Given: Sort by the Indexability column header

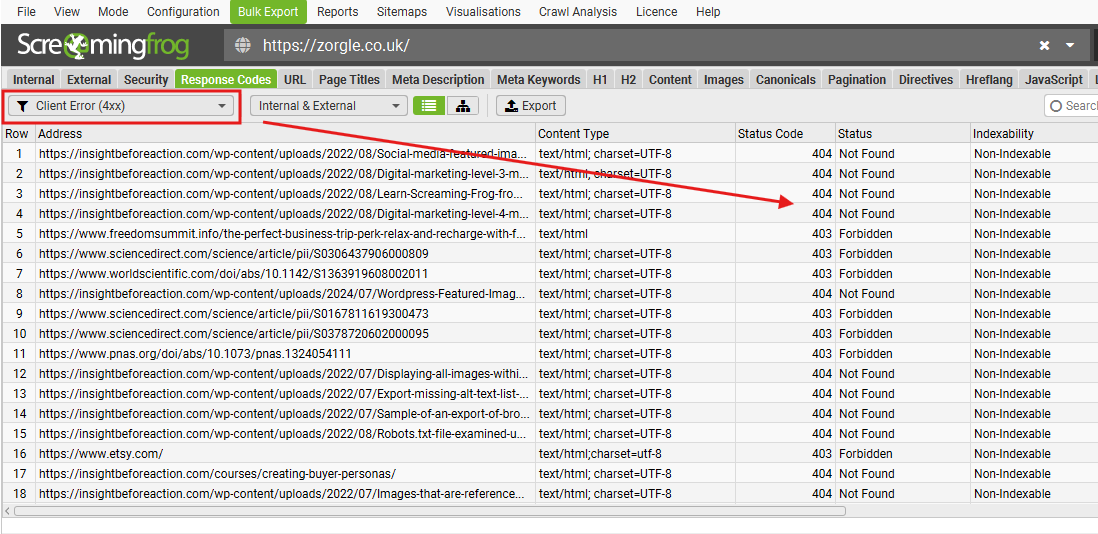Looking at the screenshot, I should point(1034,134).
